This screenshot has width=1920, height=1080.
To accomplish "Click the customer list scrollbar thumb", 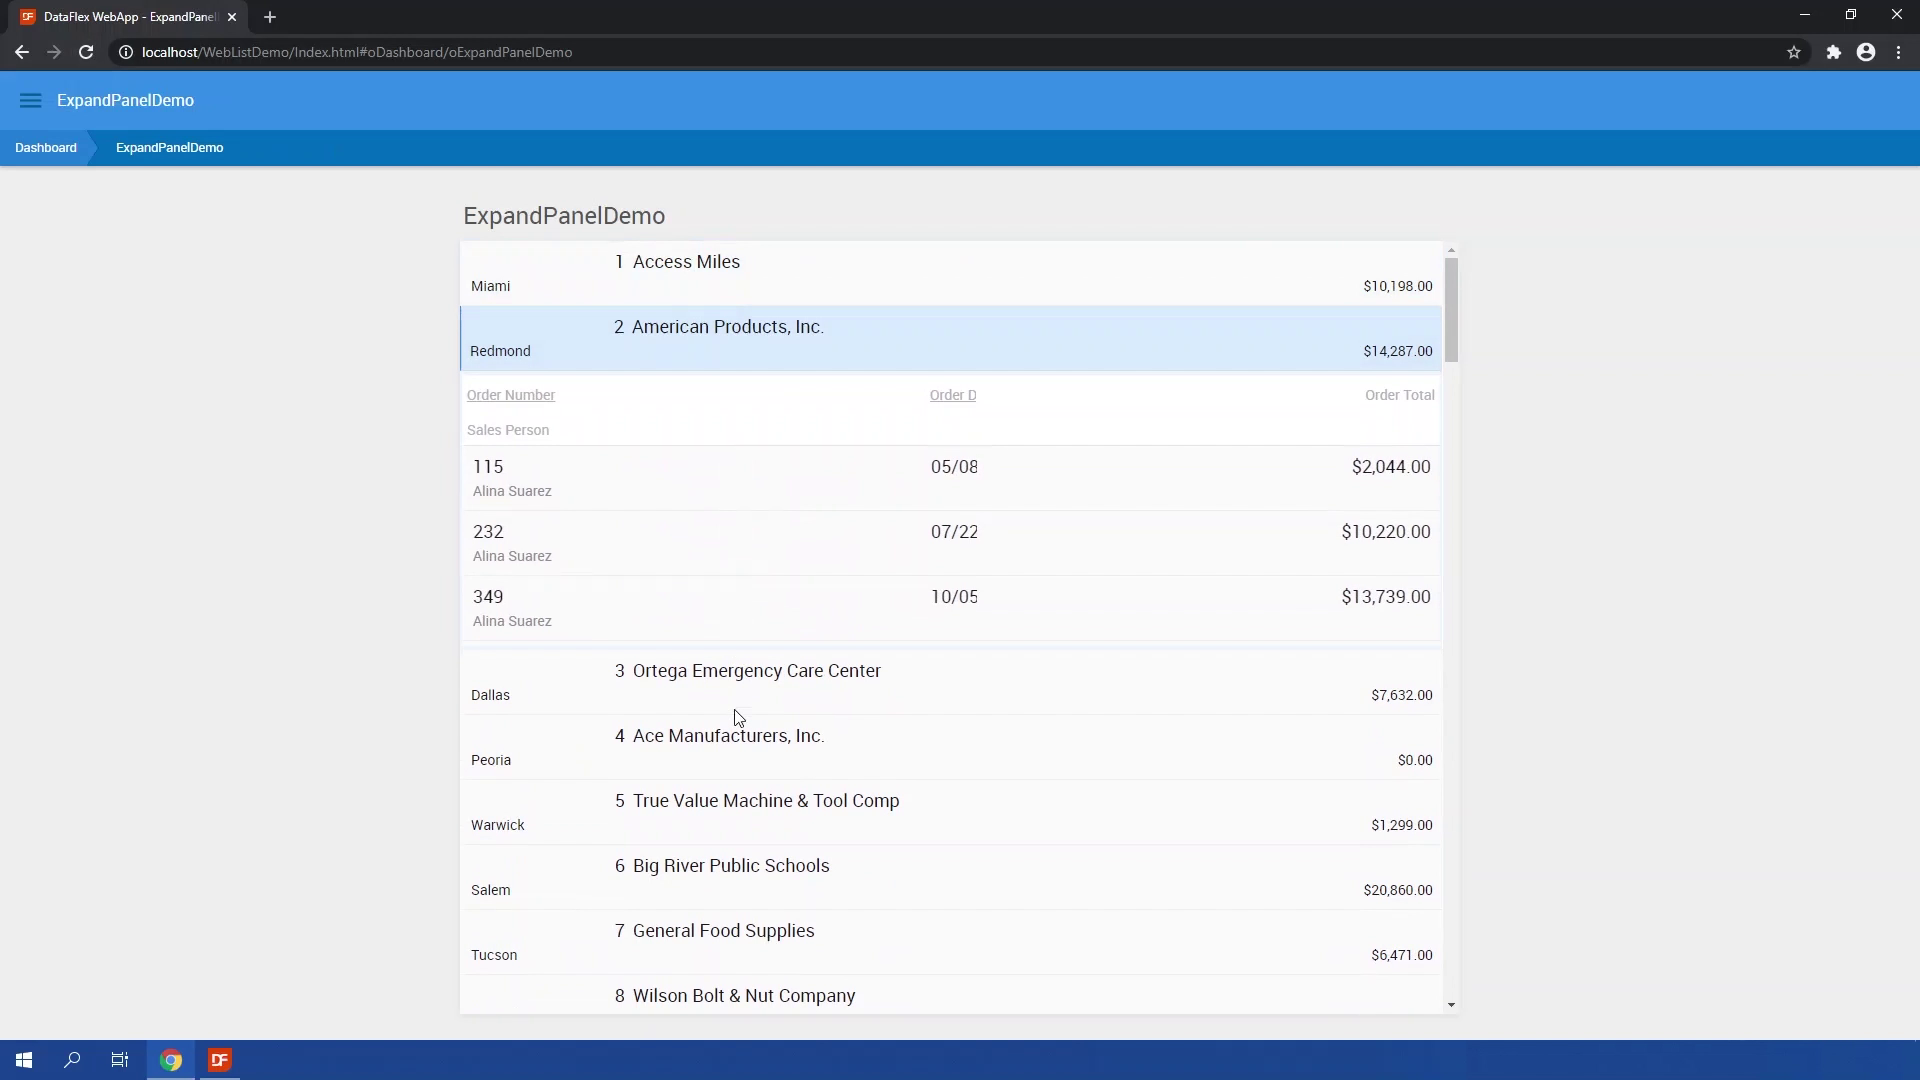I will (x=1451, y=310).
